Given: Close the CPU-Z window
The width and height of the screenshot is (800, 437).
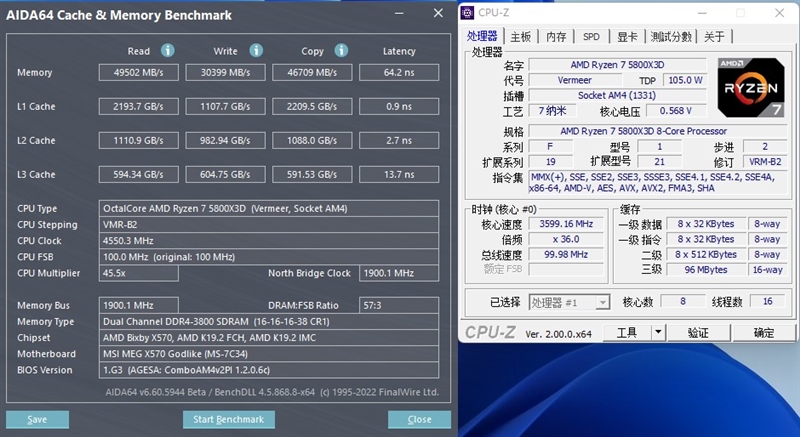Looking at the screenshot, I should 780,13.
